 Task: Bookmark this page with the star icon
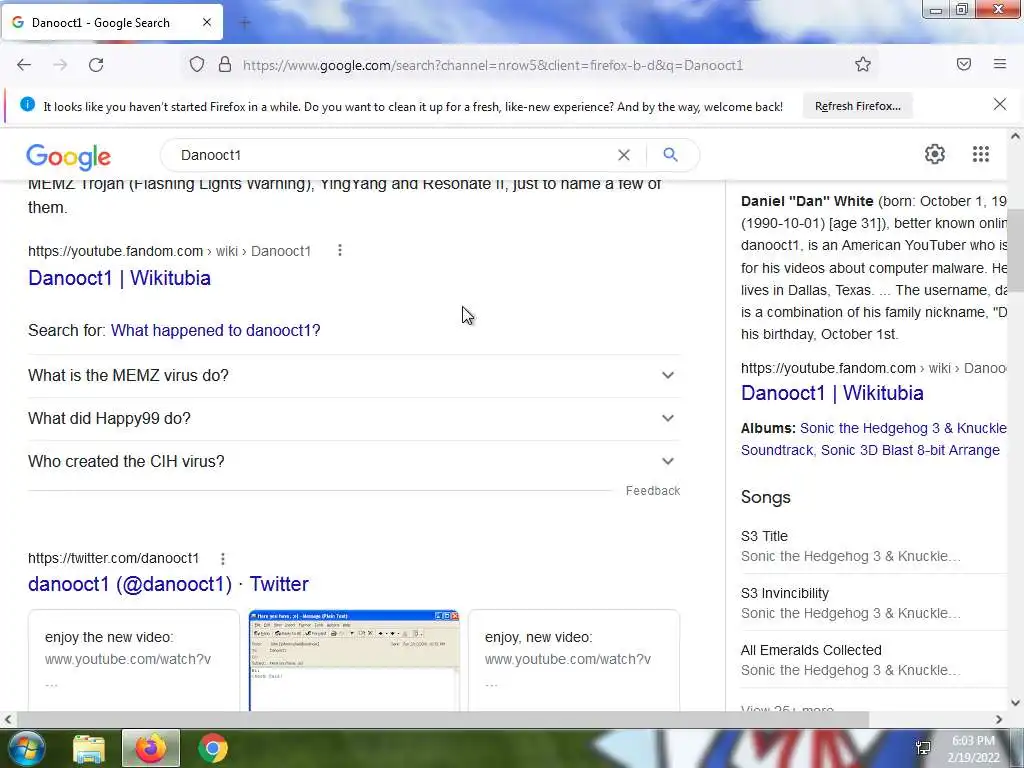click(x=863, y=64)
